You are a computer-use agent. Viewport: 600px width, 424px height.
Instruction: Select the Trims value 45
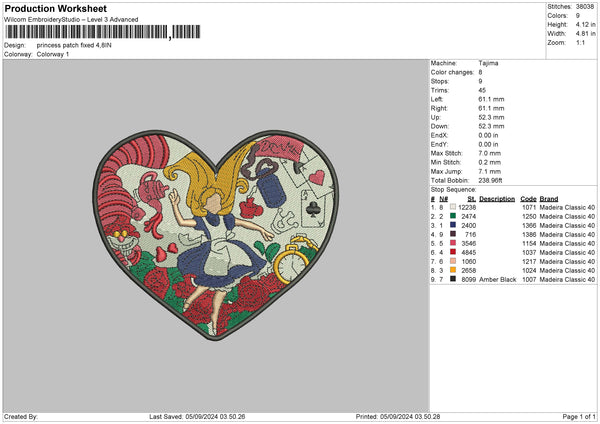point(482,90)
